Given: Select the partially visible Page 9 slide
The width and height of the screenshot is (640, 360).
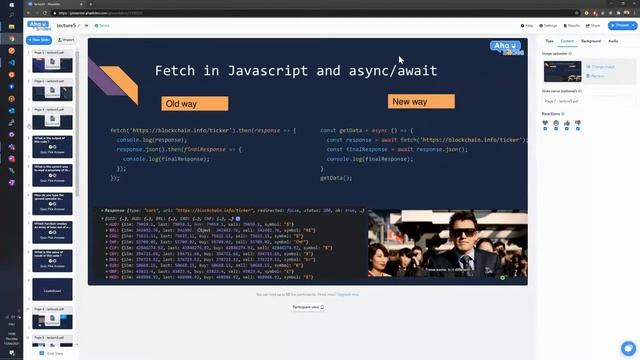Looking at the screenshot, I should point(52,341).
